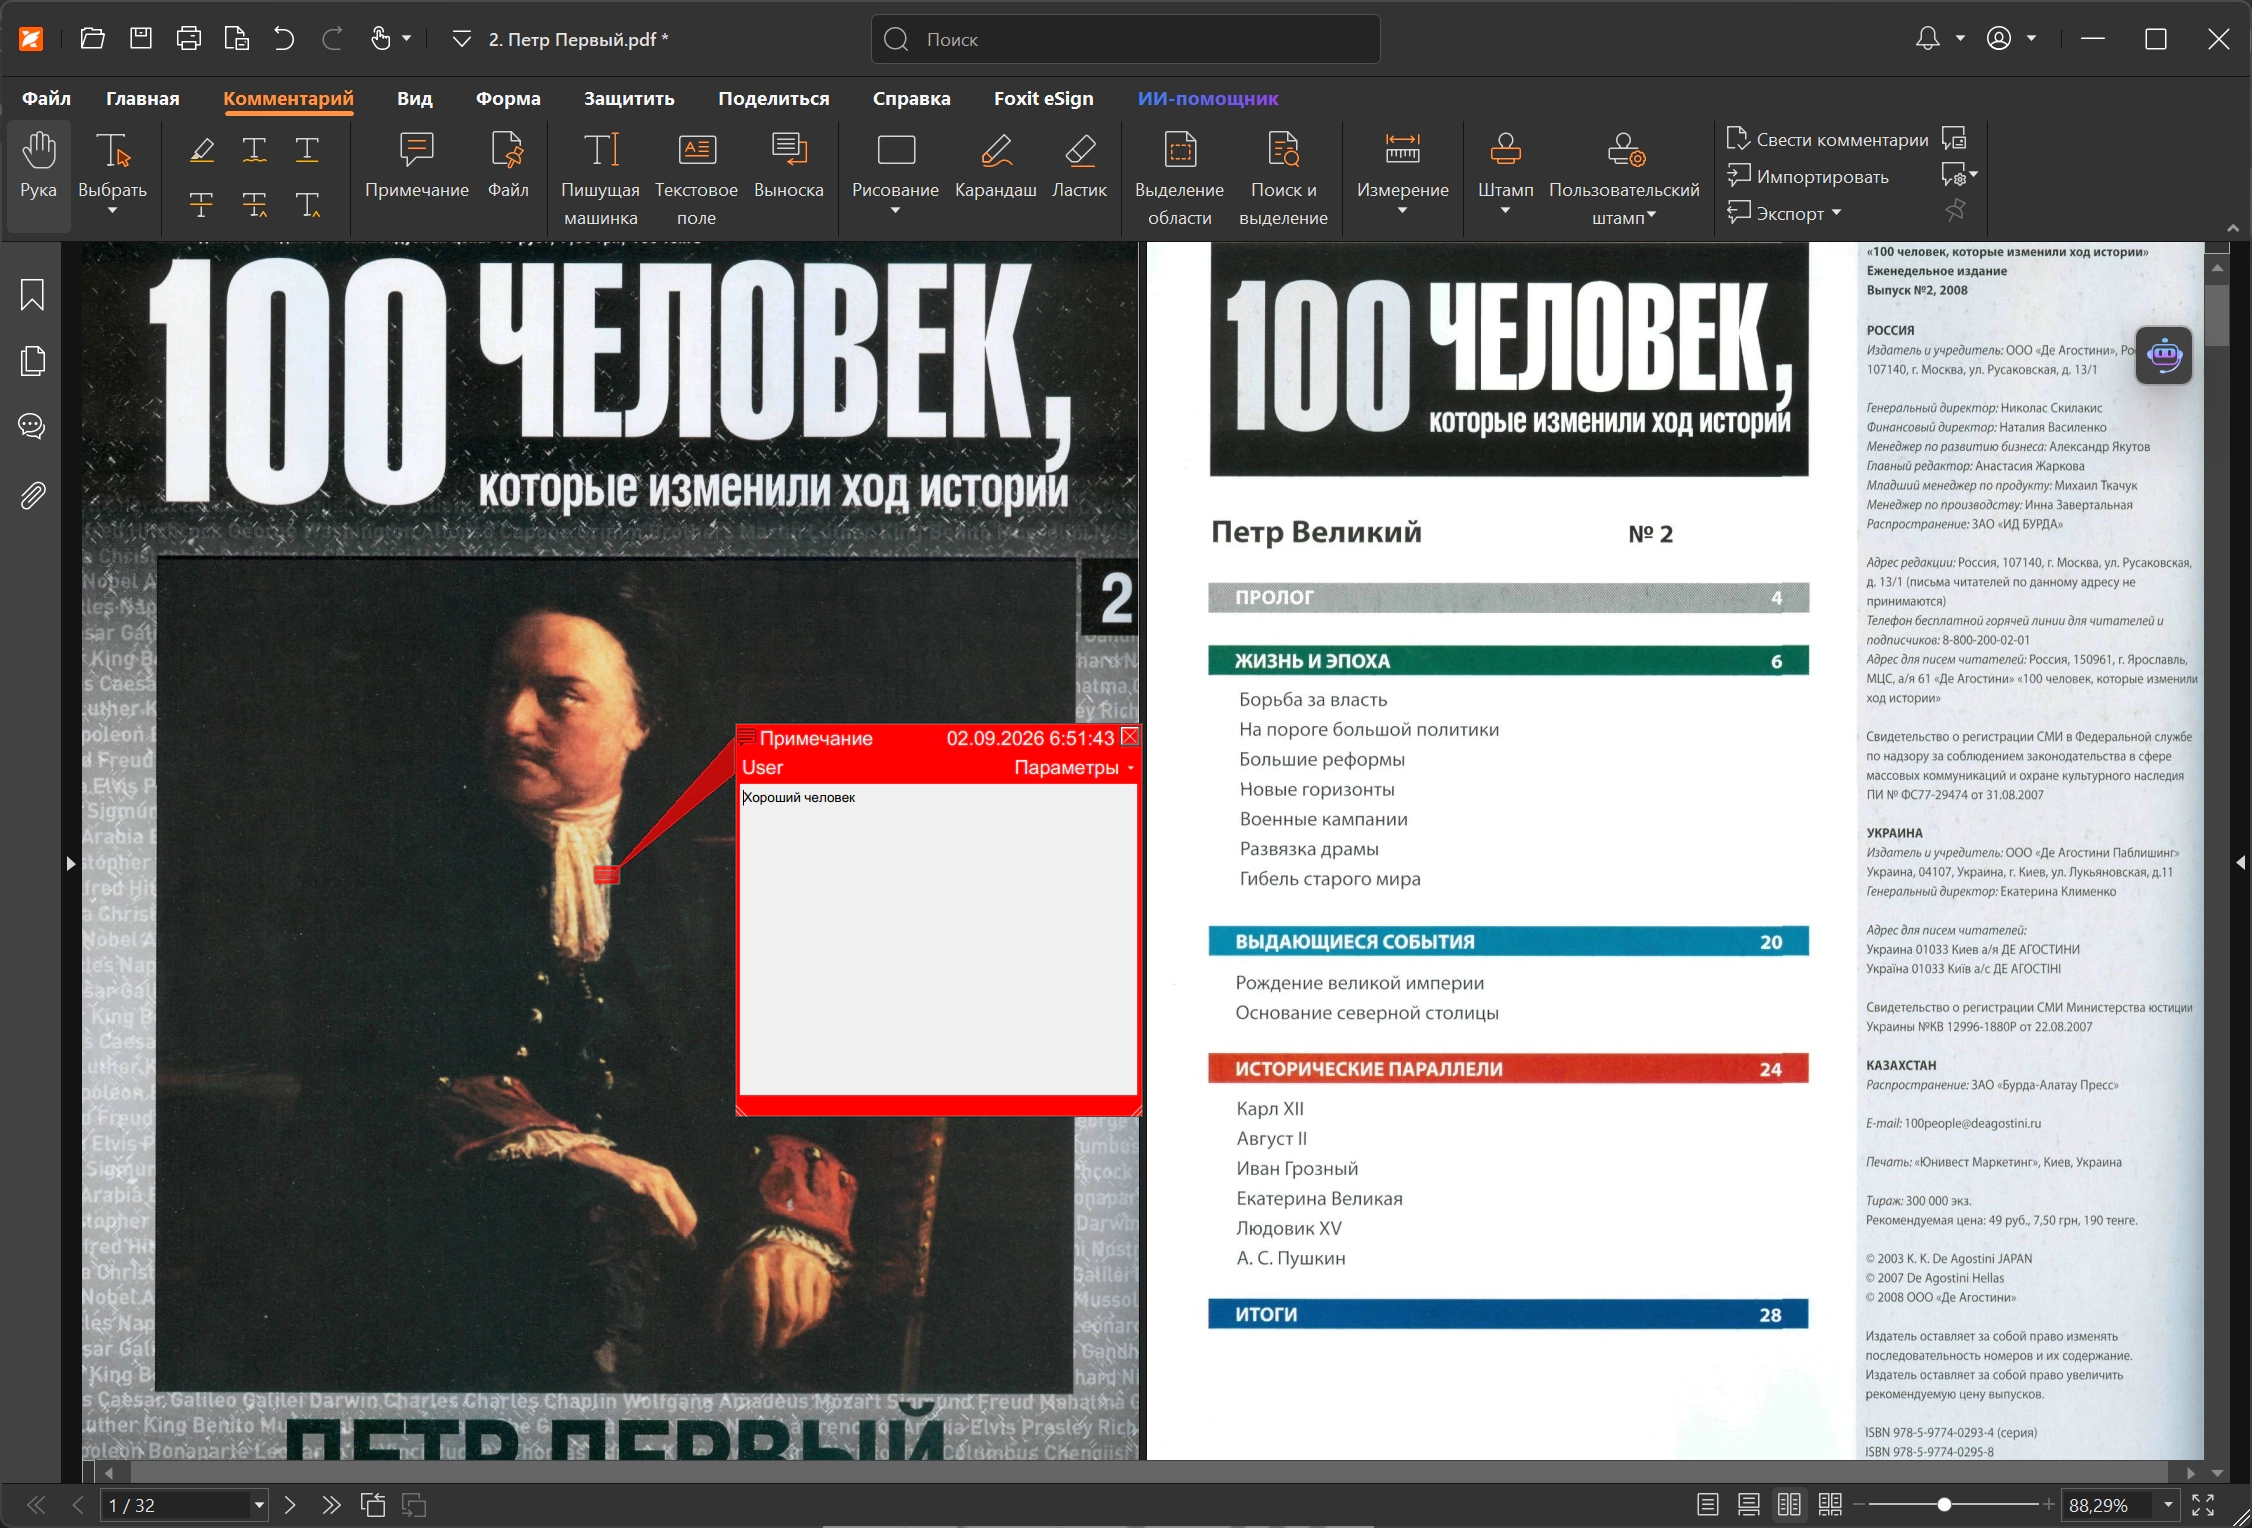This screenshot has width=2252, height=1528.
Task: Open the Защитить ribbon tab
Action: (629, 98)
